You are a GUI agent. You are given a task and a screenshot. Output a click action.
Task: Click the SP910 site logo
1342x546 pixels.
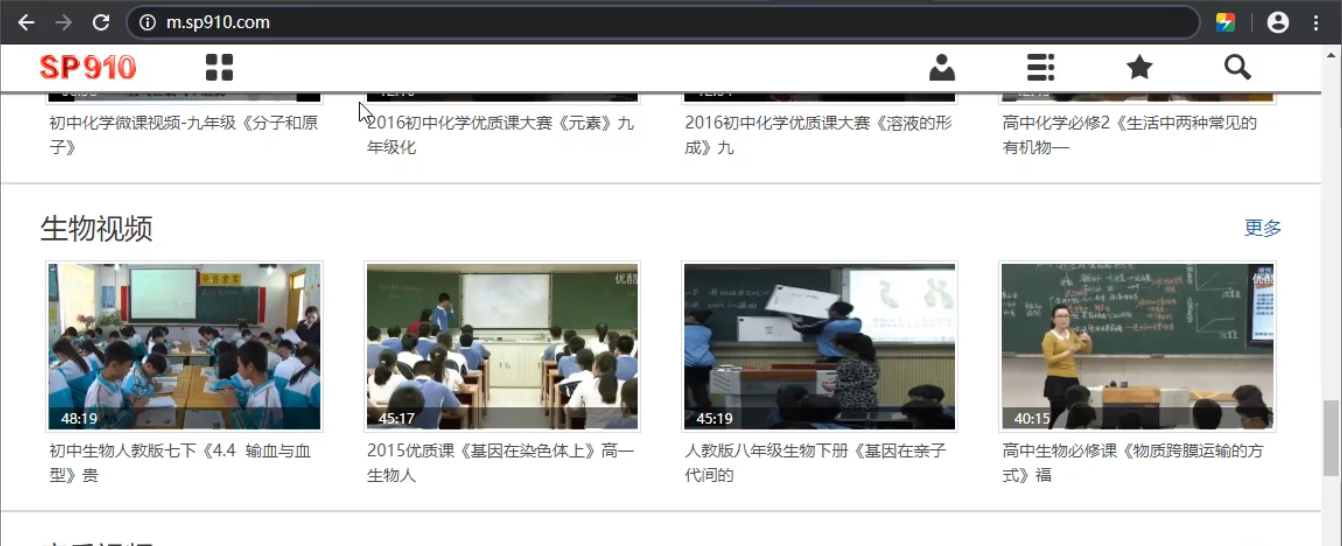[x=88, y=68]
